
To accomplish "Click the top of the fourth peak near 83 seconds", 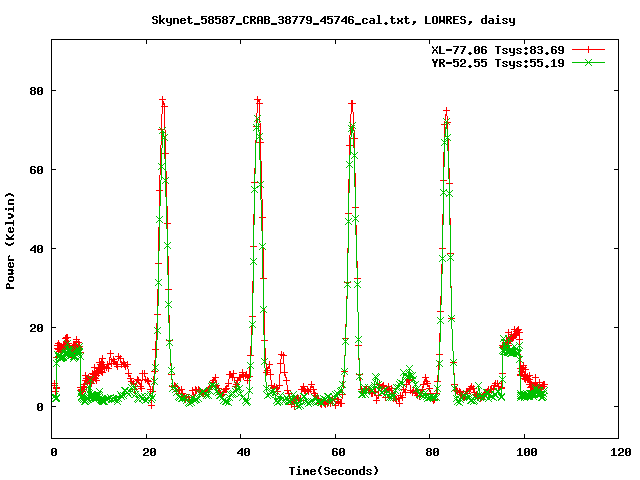I will (447, 111).
